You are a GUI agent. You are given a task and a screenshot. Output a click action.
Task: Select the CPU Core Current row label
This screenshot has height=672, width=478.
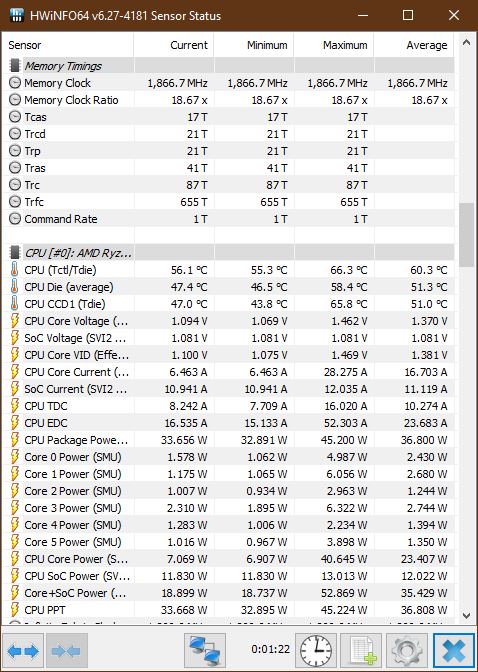point(76,372)
